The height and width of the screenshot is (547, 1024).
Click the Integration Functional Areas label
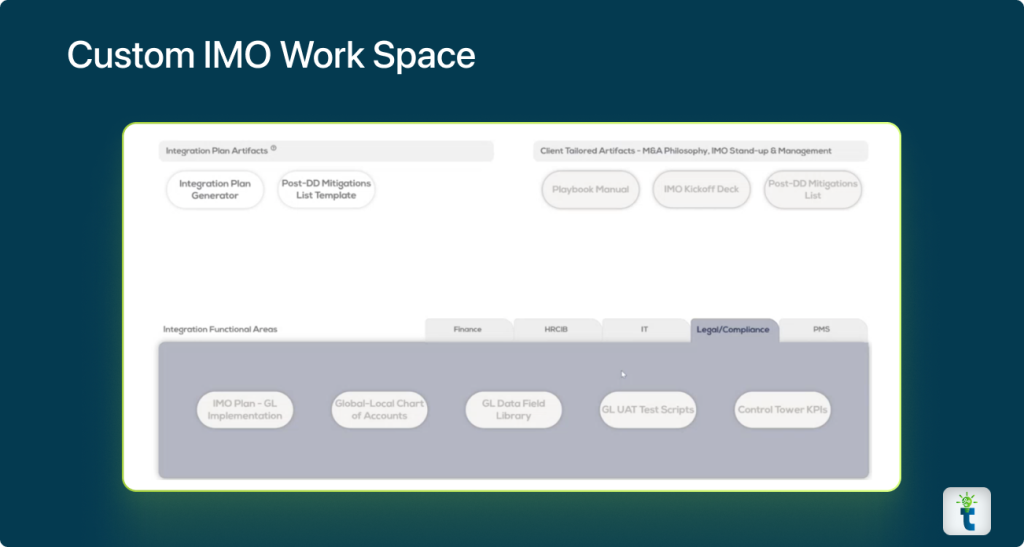pyautogui.click(x=220, y=329)
